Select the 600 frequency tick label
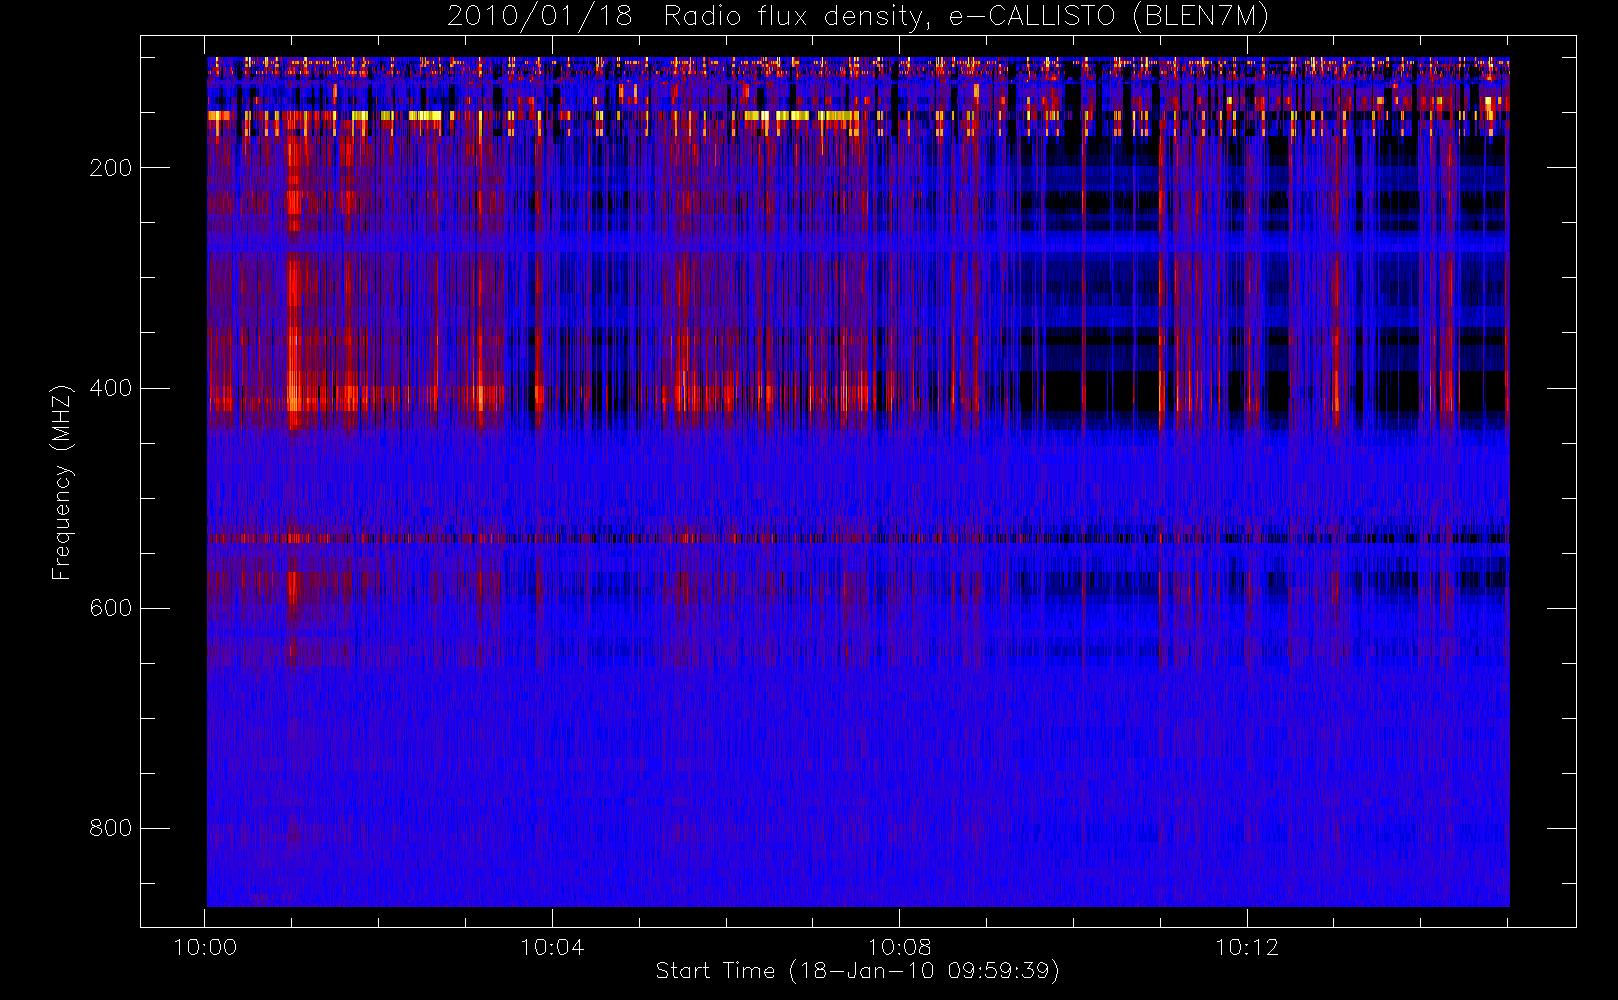Image resolution: width=1618 pixels, height=1000 pixels. [x=111, y=608]
